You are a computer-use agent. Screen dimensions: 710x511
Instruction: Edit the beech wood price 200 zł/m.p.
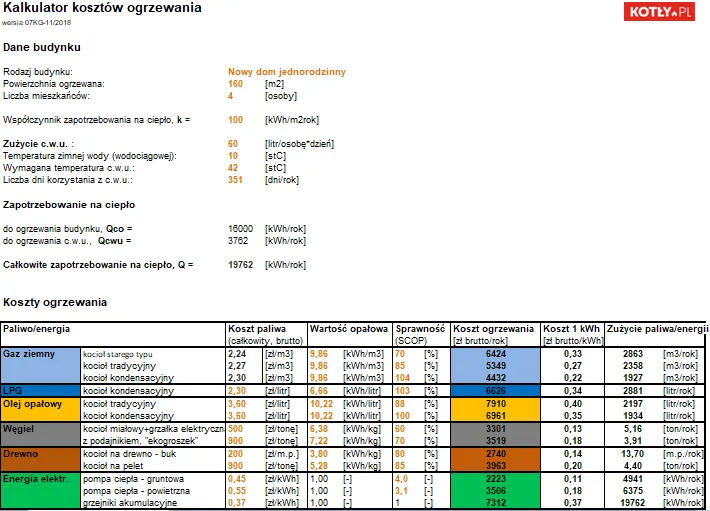point(235,454)
